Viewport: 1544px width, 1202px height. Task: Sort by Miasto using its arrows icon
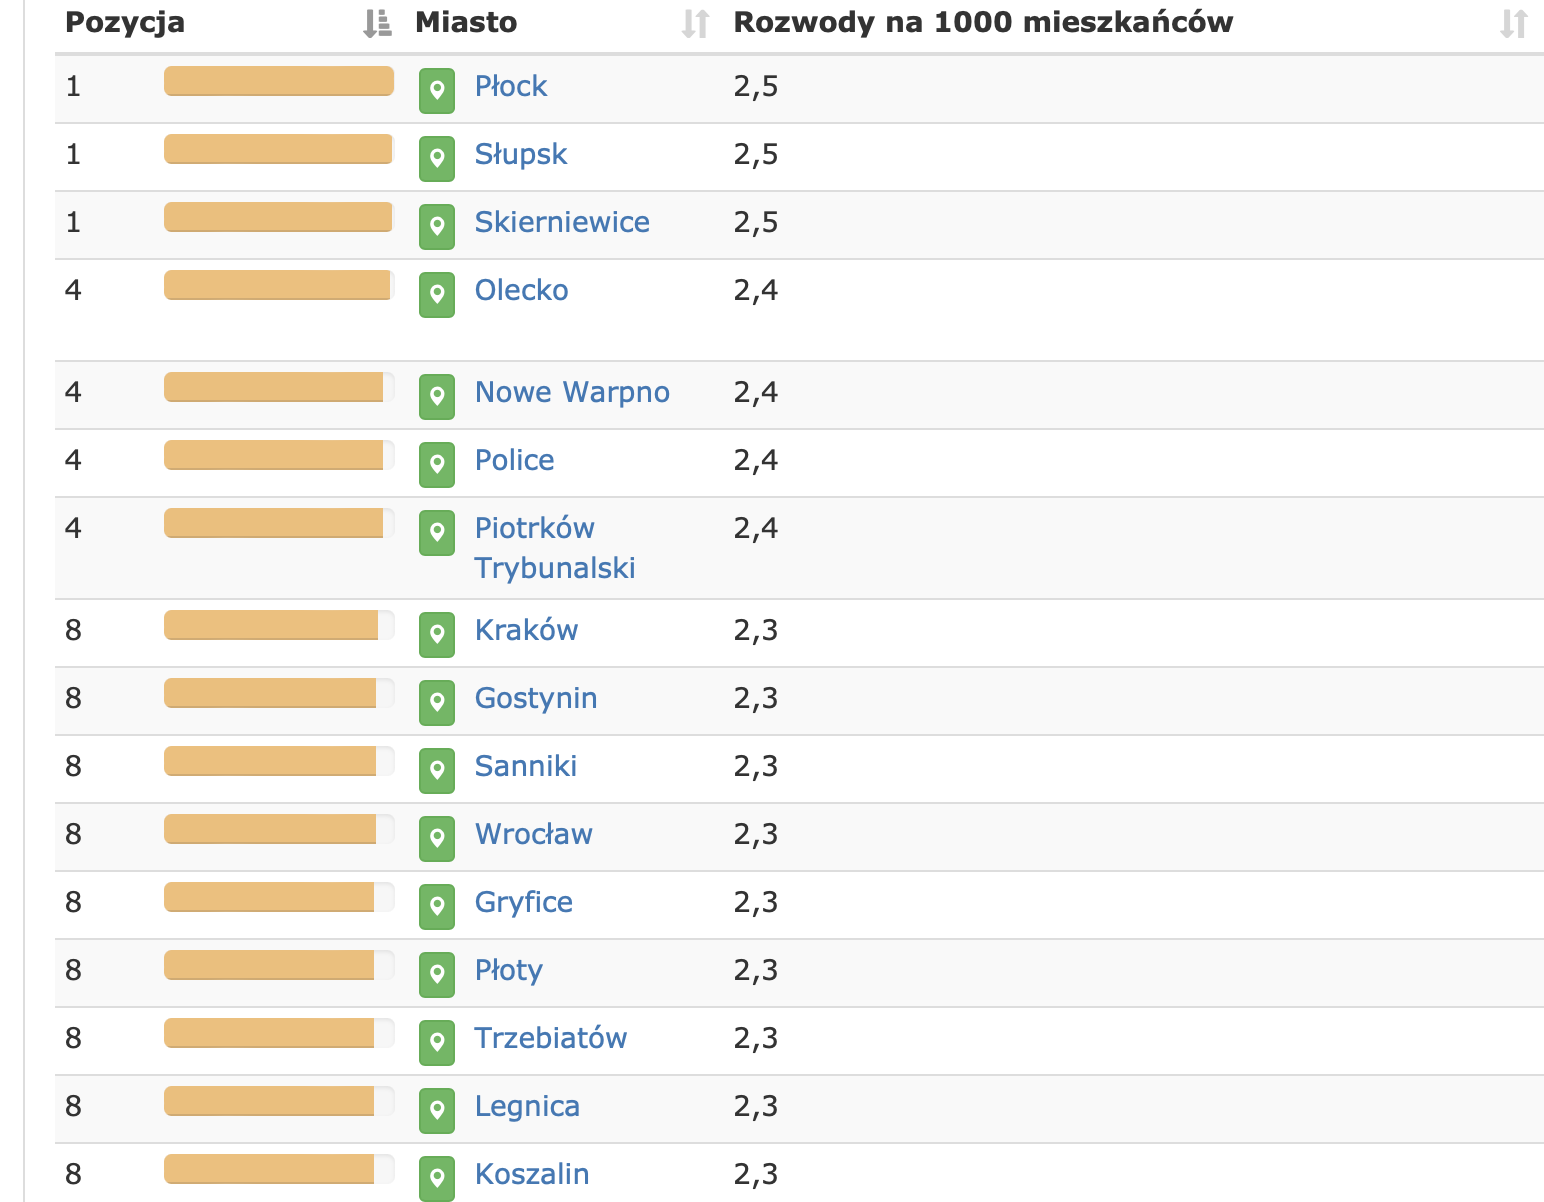coord(694,23)
